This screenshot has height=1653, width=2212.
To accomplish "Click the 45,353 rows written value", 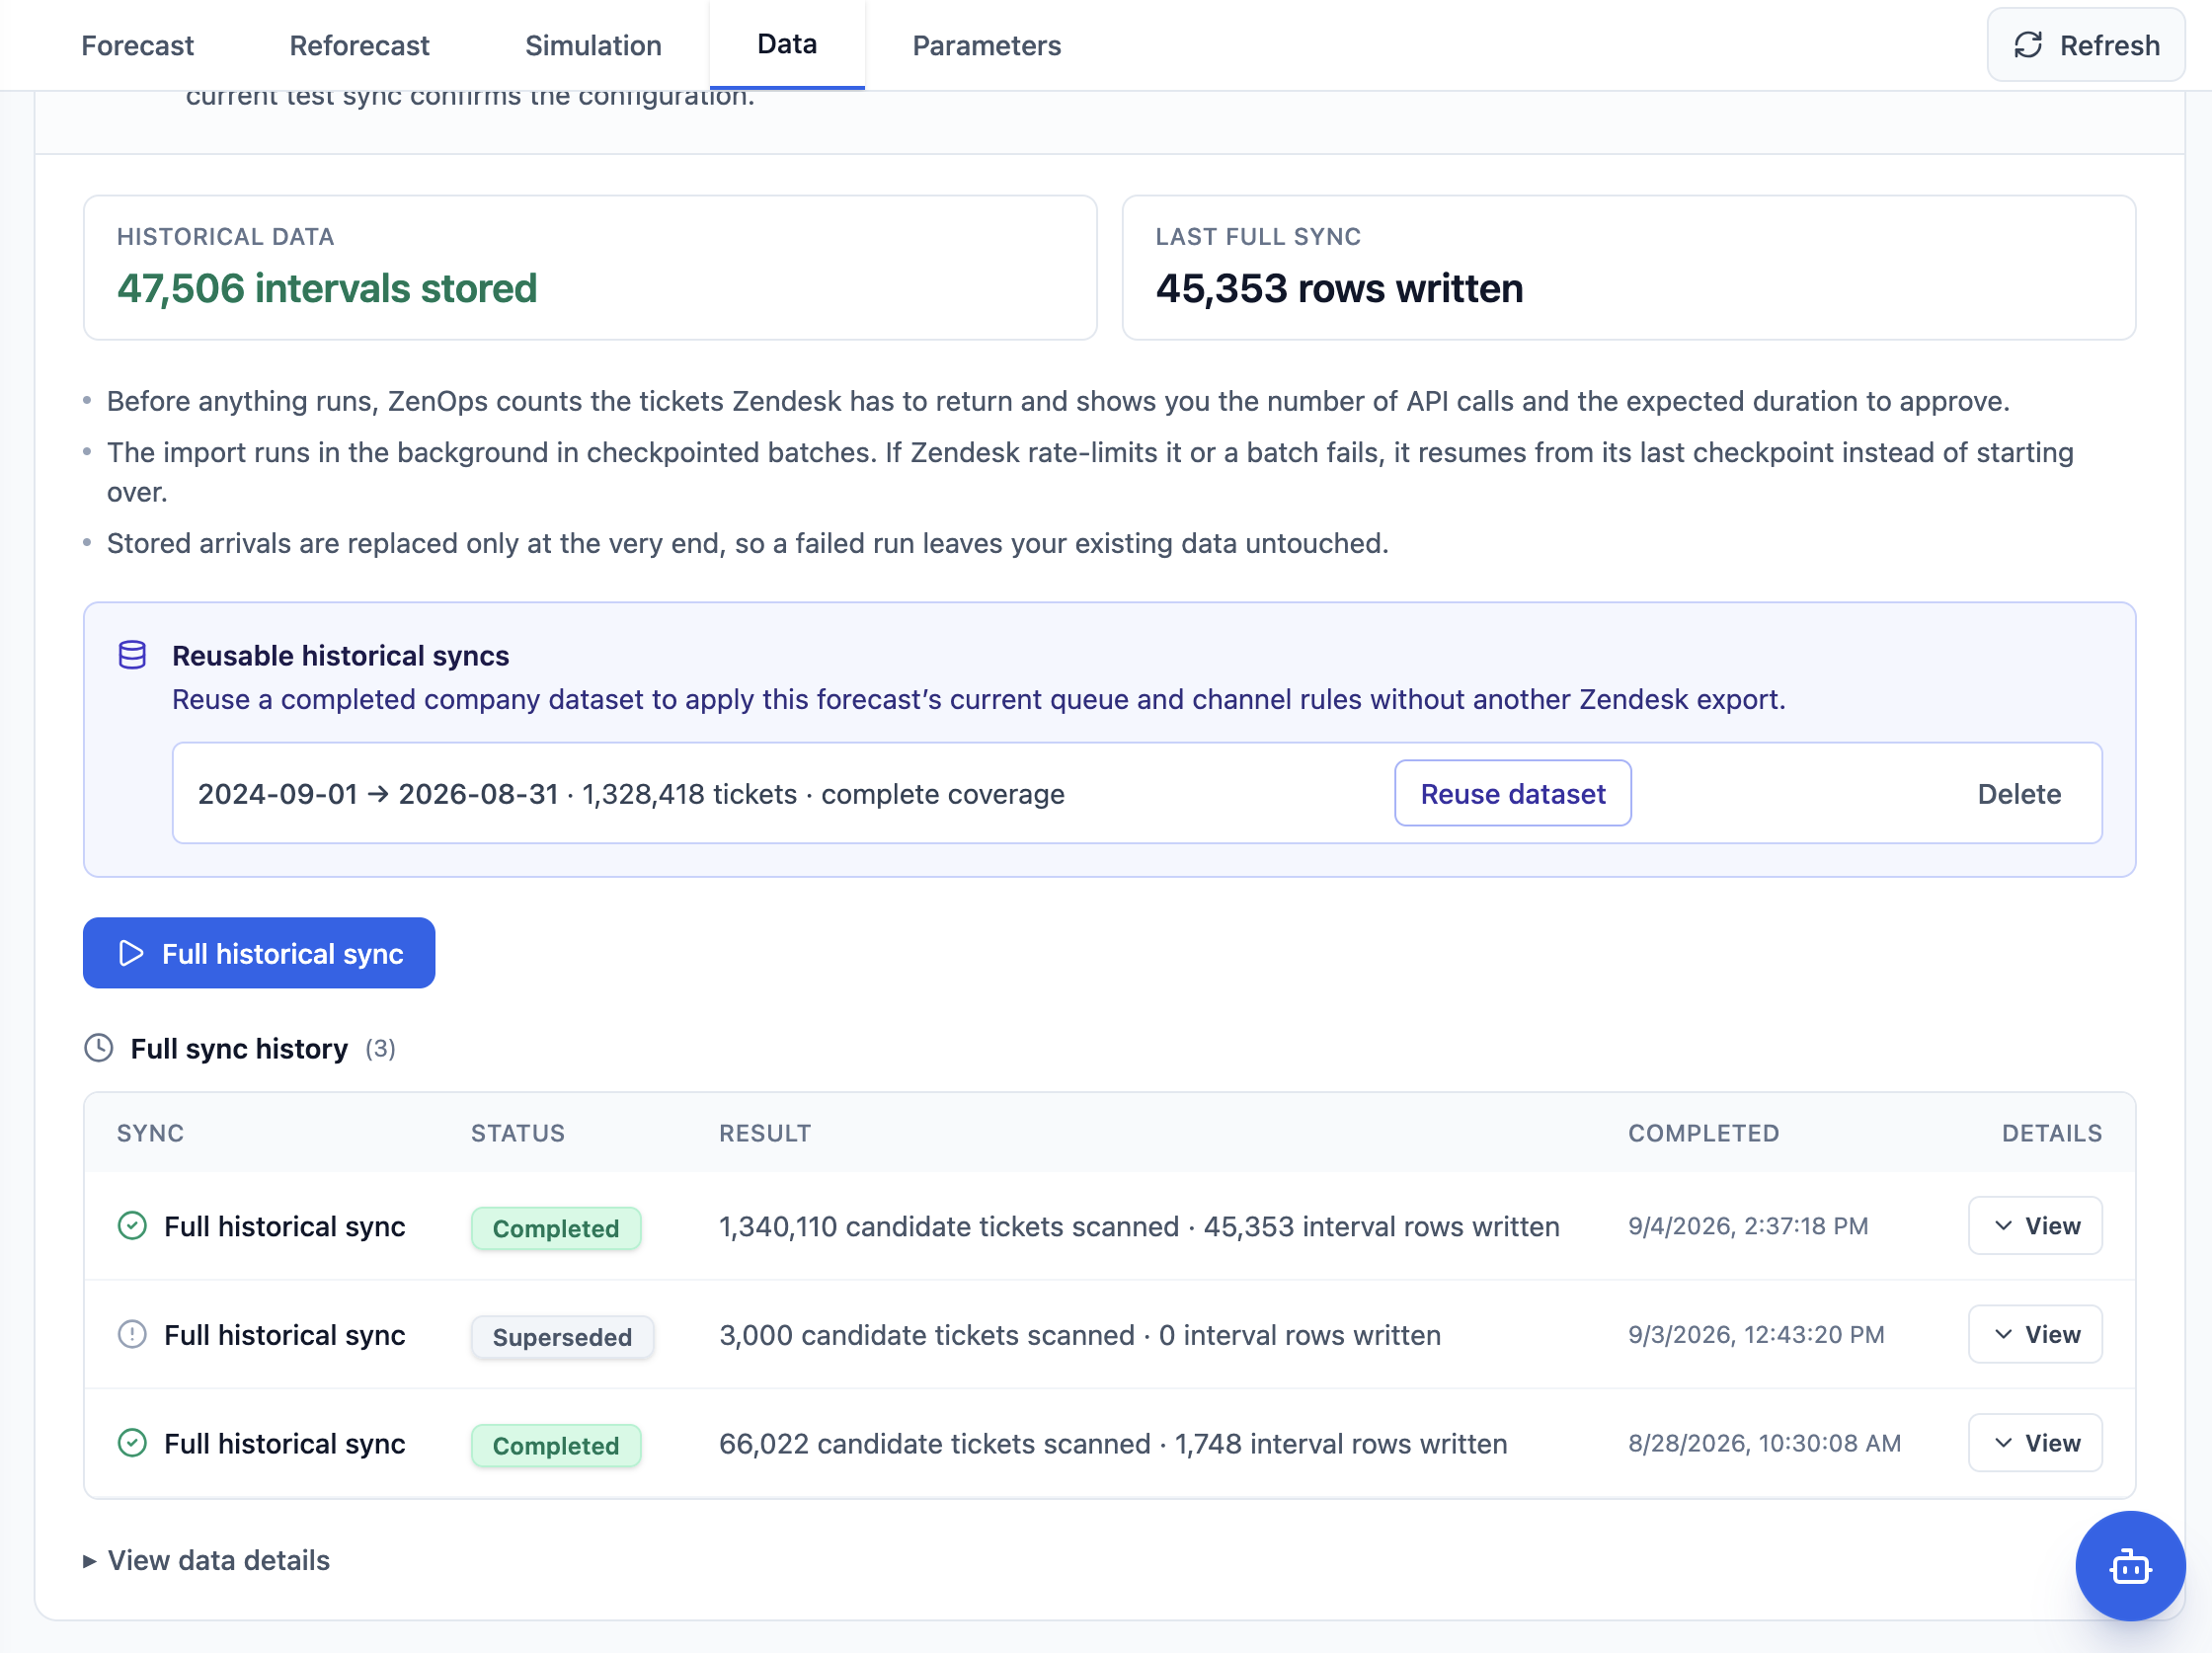I will [x=1339, y=288].
